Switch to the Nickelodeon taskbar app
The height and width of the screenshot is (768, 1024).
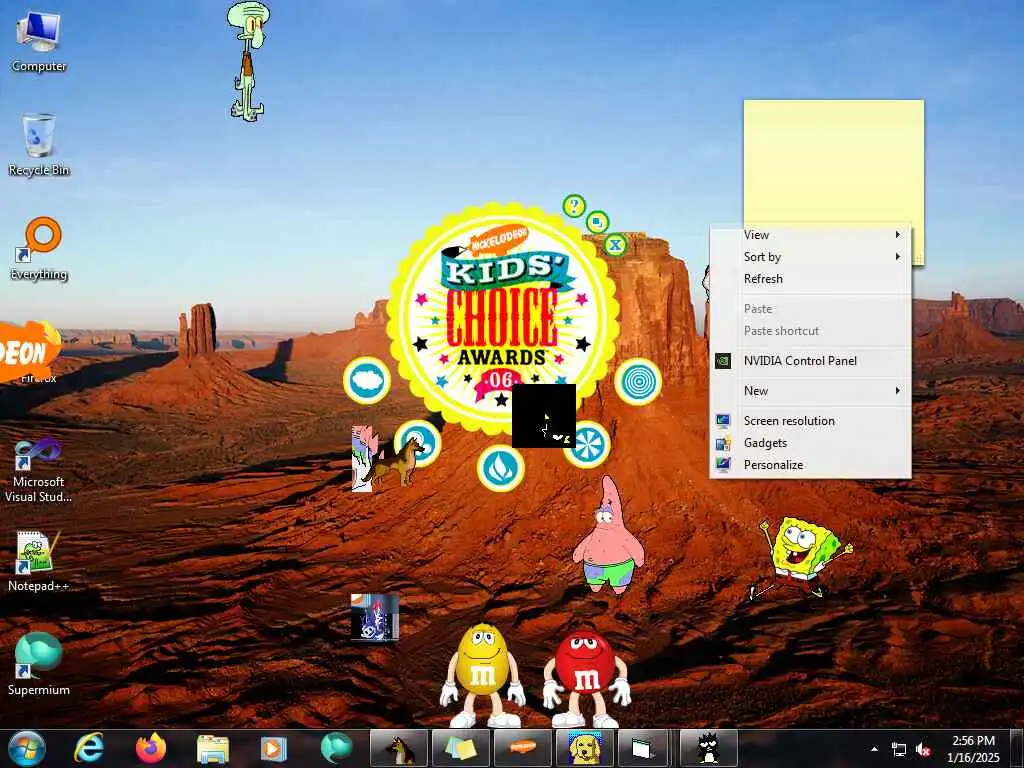pyautogui.click(x=522, y=748)
